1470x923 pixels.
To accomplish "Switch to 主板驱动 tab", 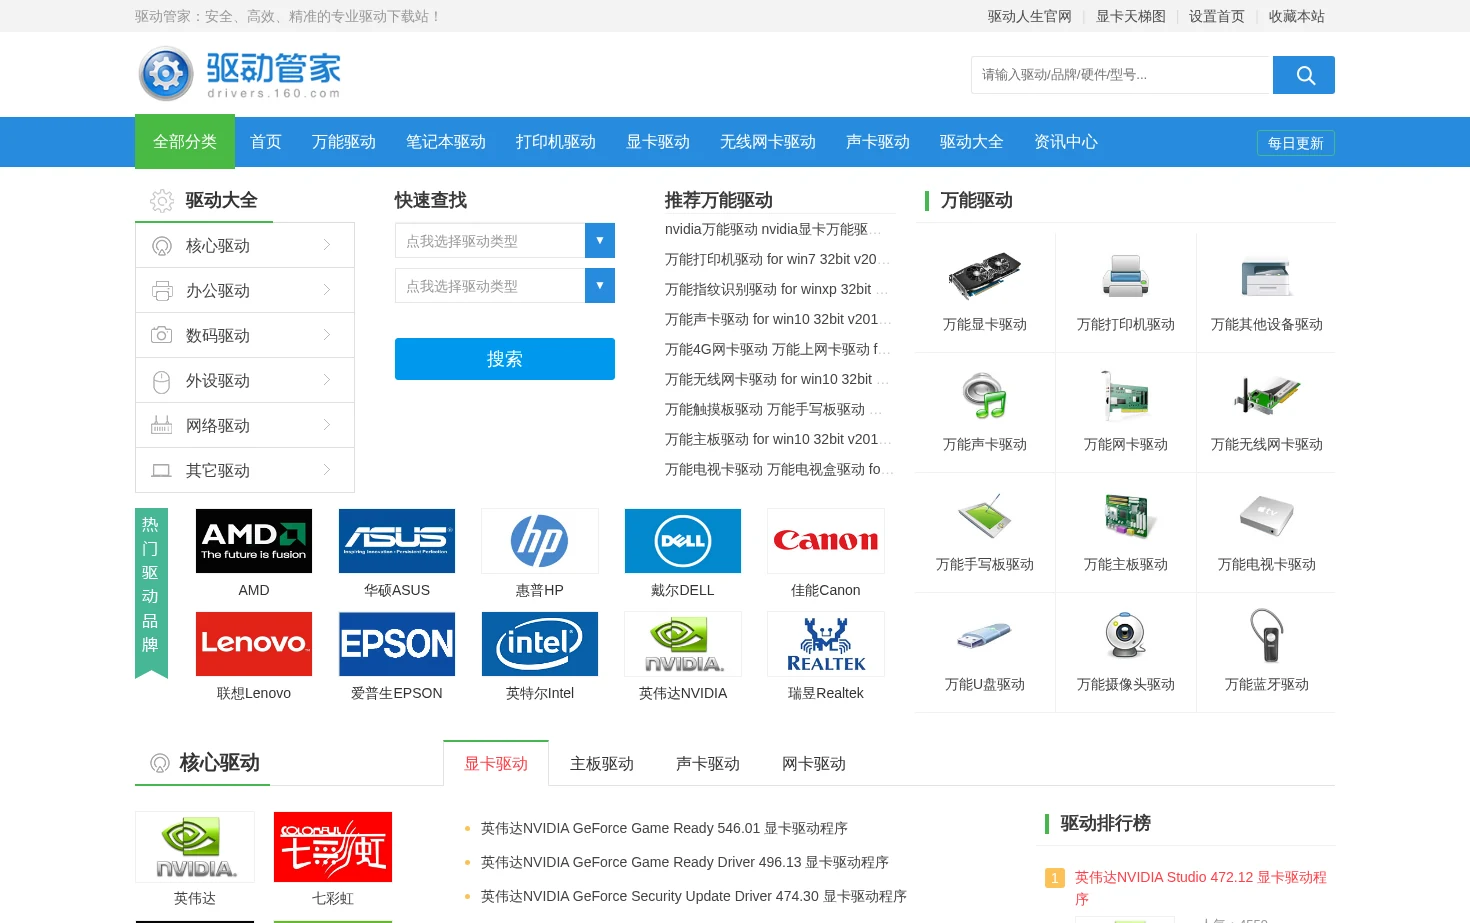I will (602, 764).
